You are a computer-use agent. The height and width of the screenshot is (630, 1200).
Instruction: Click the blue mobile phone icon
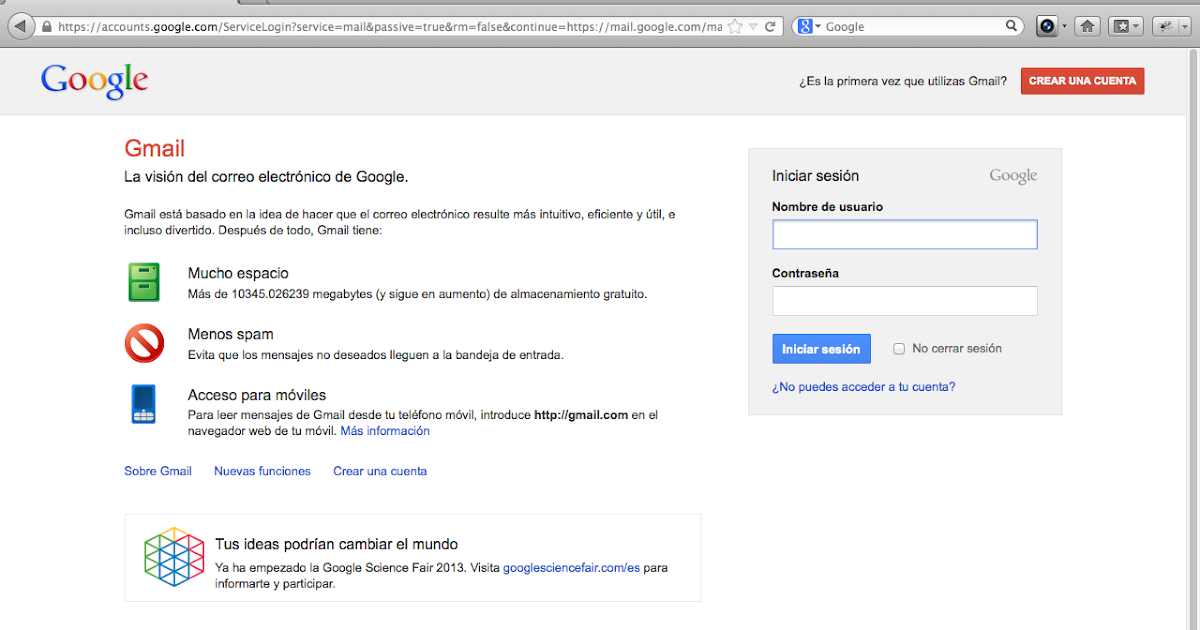click(x=143, y=404)
